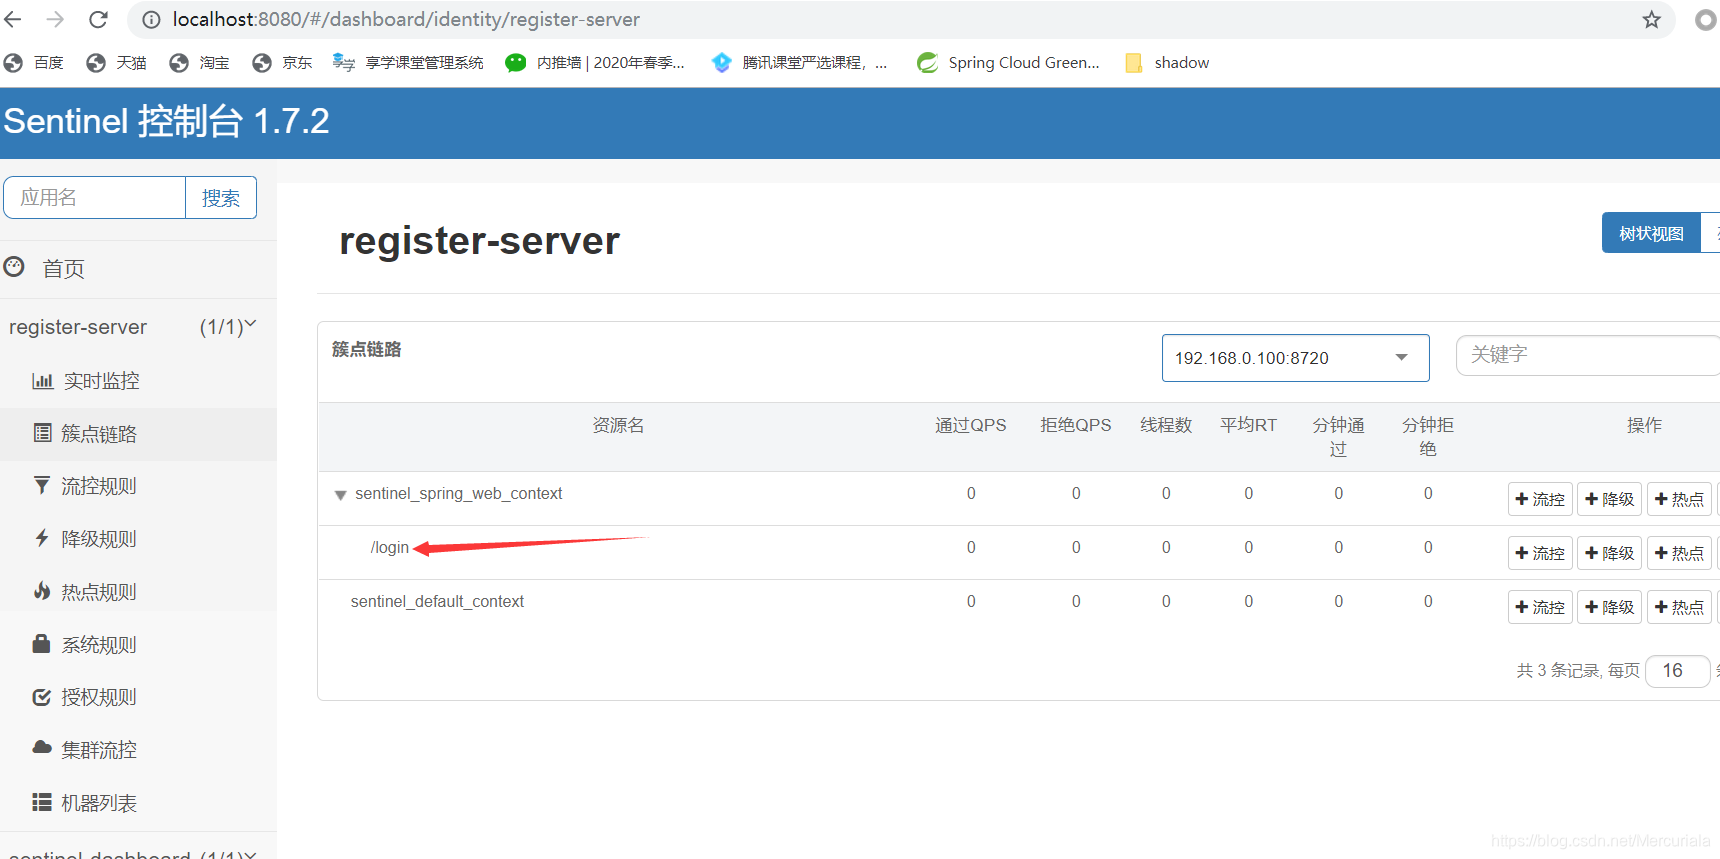Reload the page with refresh icon
1720x859 pixels.
(98, 19)
